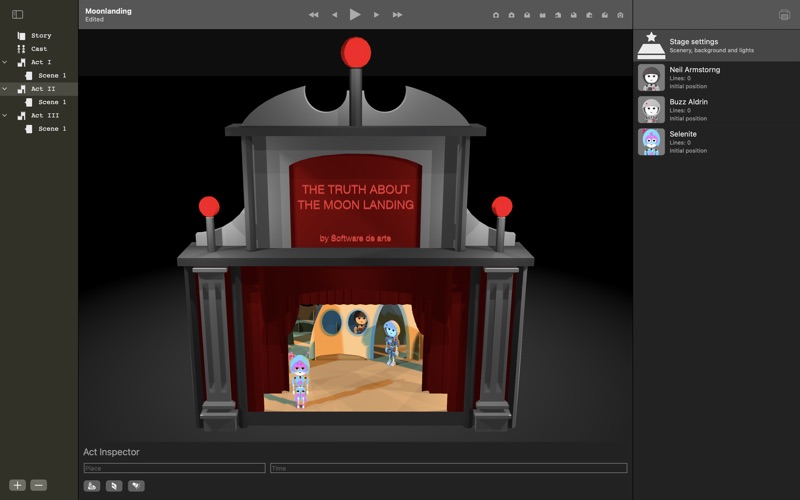Select Neil Armstorng's avatar thumbnail
This screenshot has width=800, height=500.
coord(651,78)
